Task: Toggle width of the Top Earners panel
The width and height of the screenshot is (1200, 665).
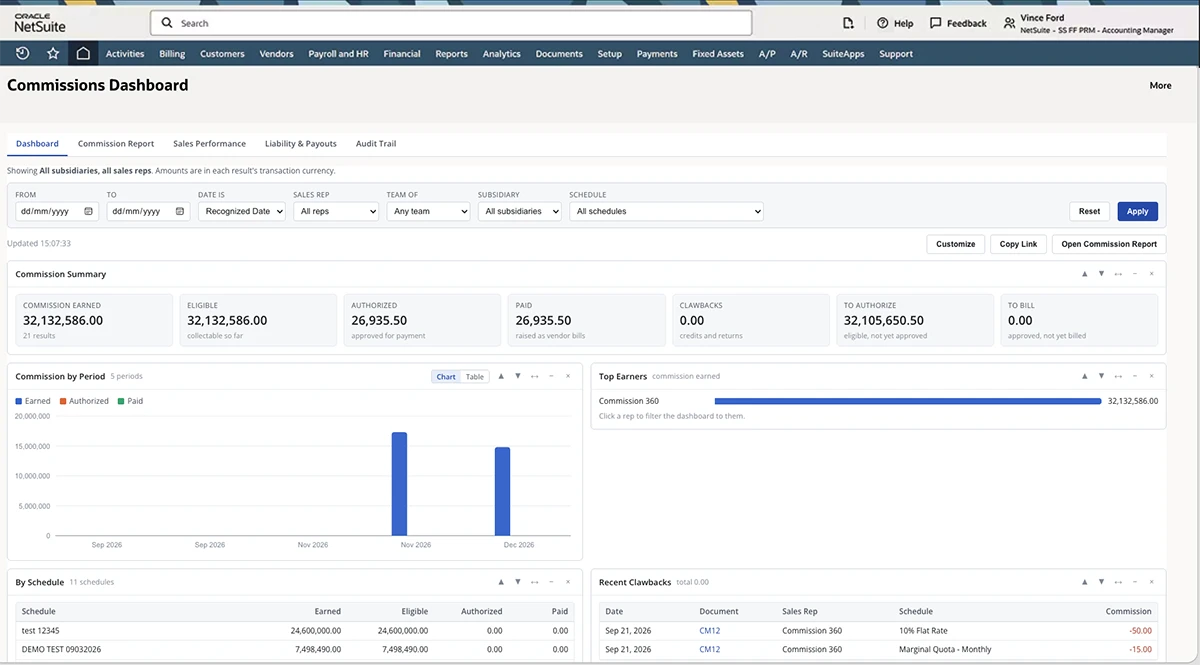Action: pyautogui.click(x=1118, y=376)
